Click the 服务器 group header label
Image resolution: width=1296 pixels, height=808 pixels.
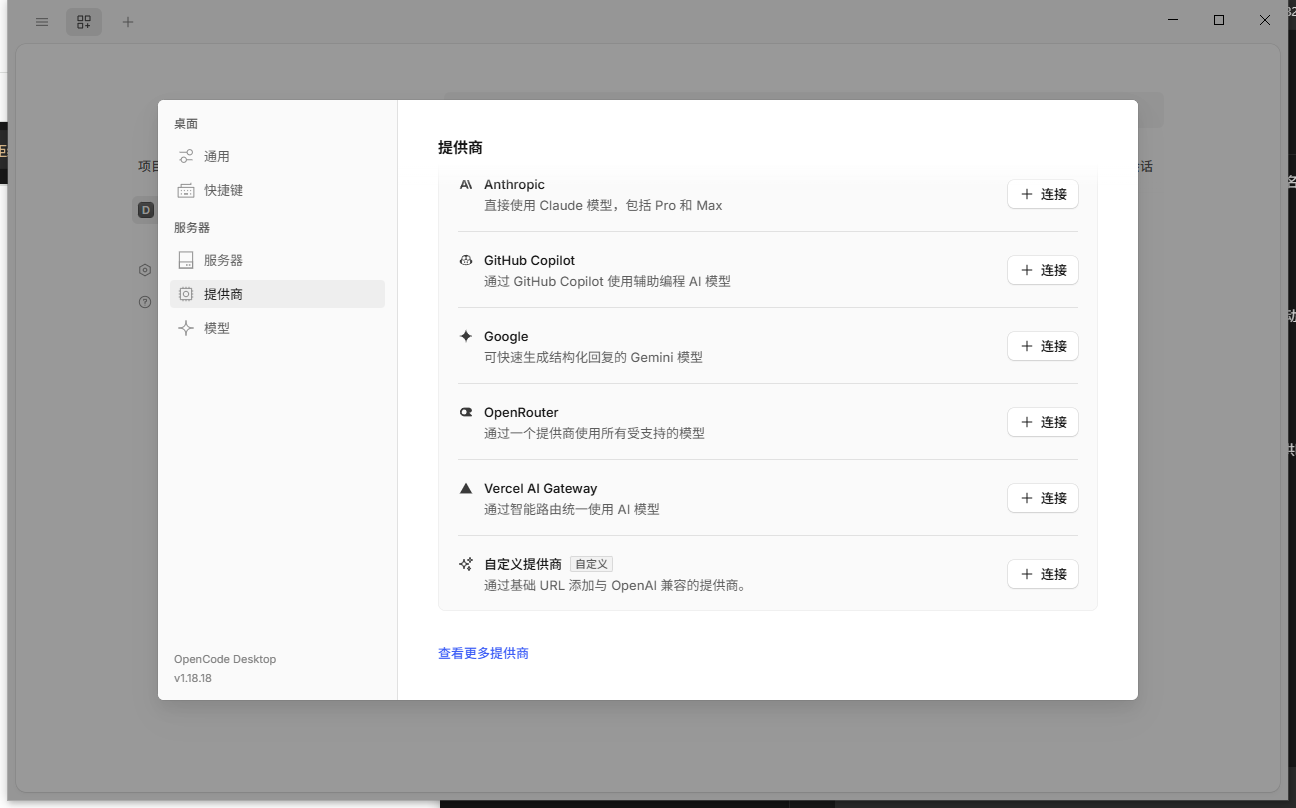pos(192,227)
